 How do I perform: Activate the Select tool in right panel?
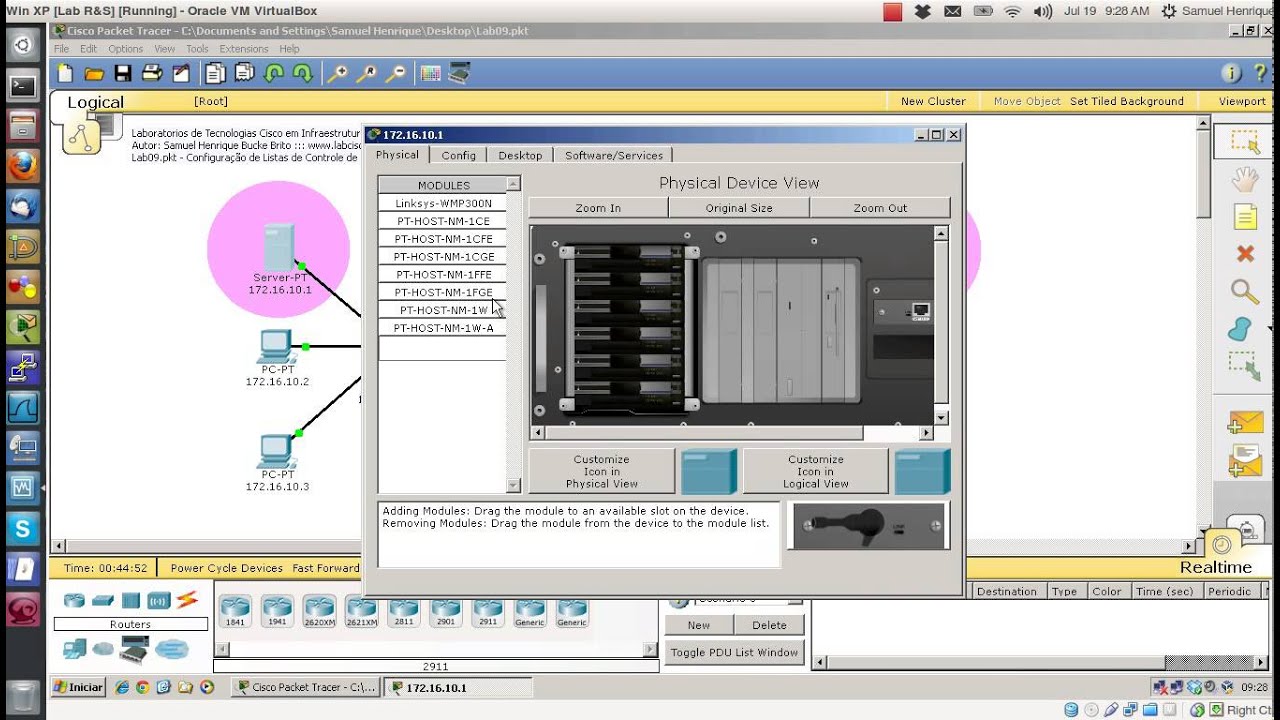tap(1245, 141)
